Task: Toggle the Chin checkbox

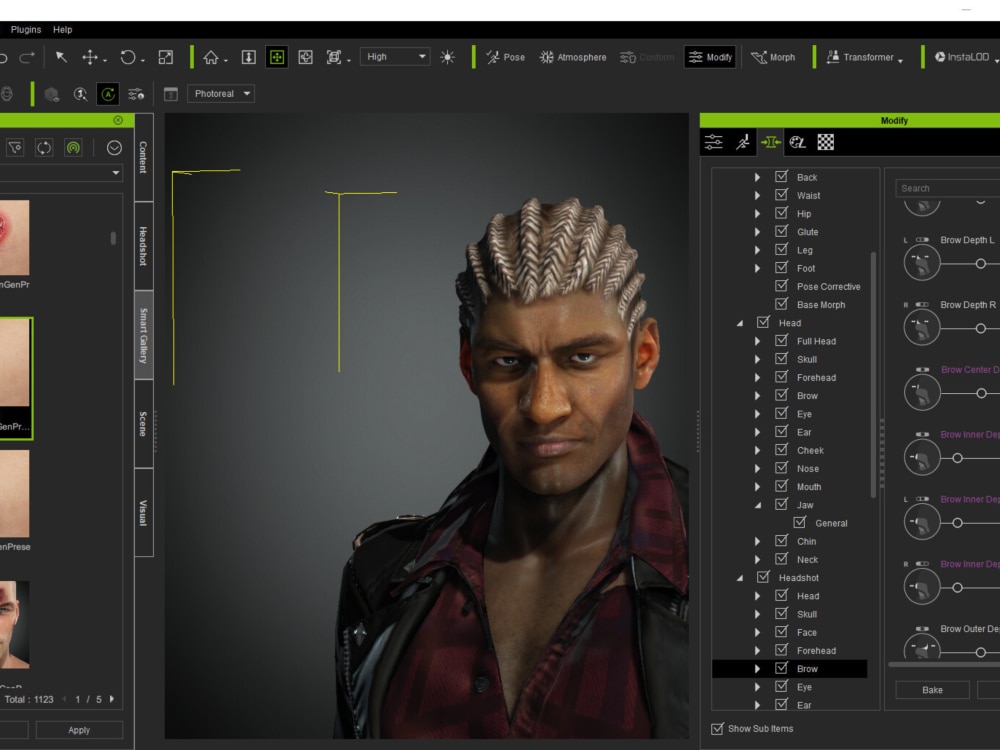Action: point(781,540)
